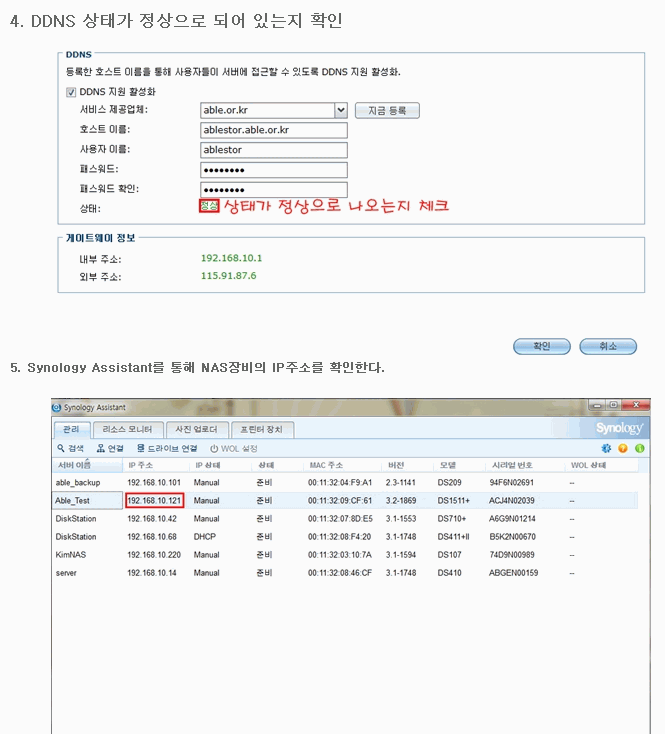The image size is (665, 734).
Task: Select external address 115.91.87.6 text
Action: click(x=229, y=276)
